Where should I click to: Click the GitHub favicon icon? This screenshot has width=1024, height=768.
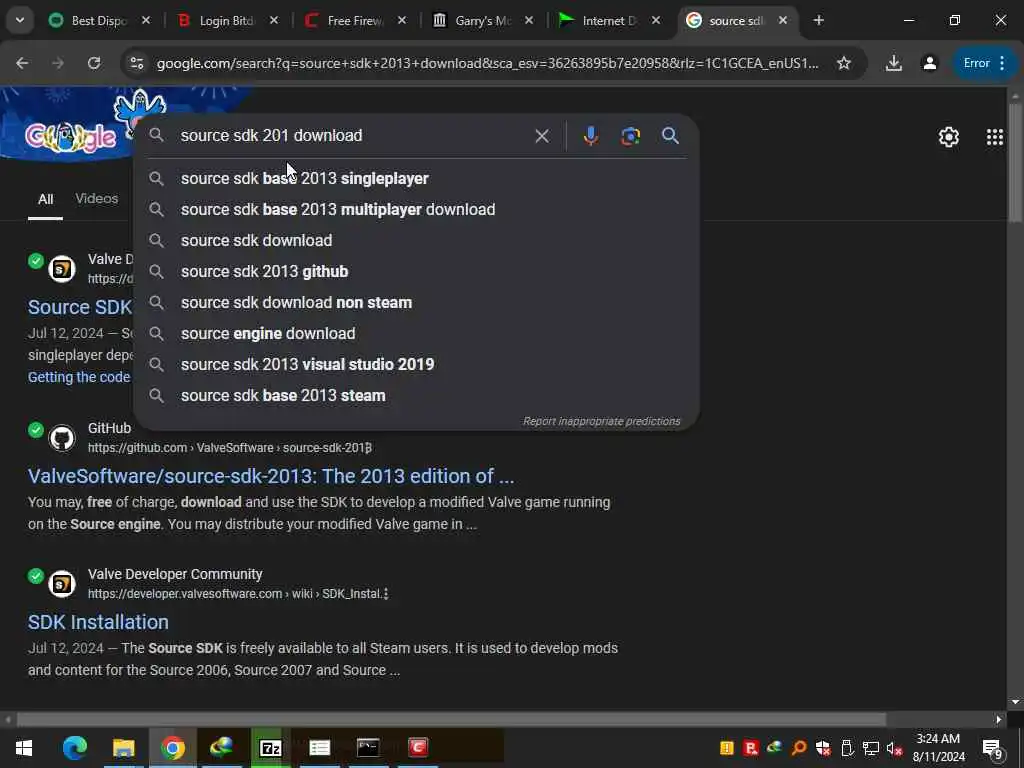(x=62, y=438)
